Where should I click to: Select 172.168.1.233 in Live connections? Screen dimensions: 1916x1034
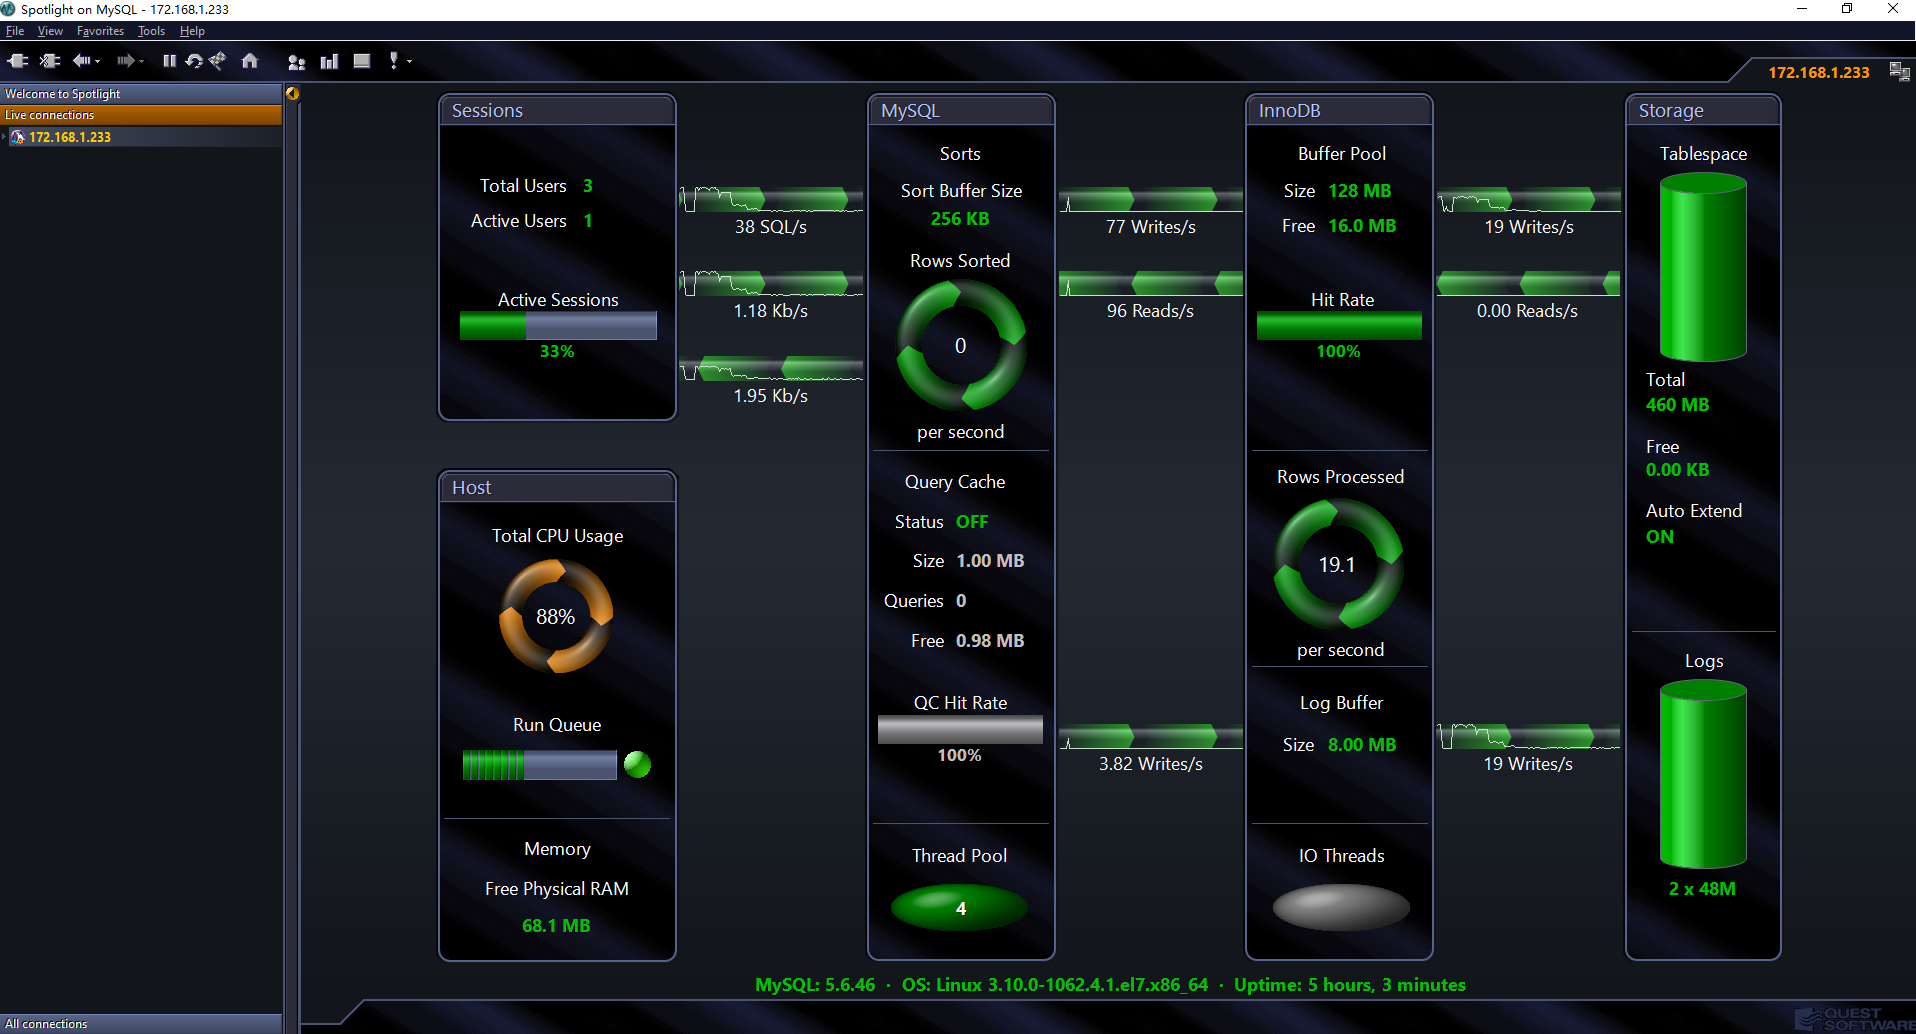(x=70, y=137)
